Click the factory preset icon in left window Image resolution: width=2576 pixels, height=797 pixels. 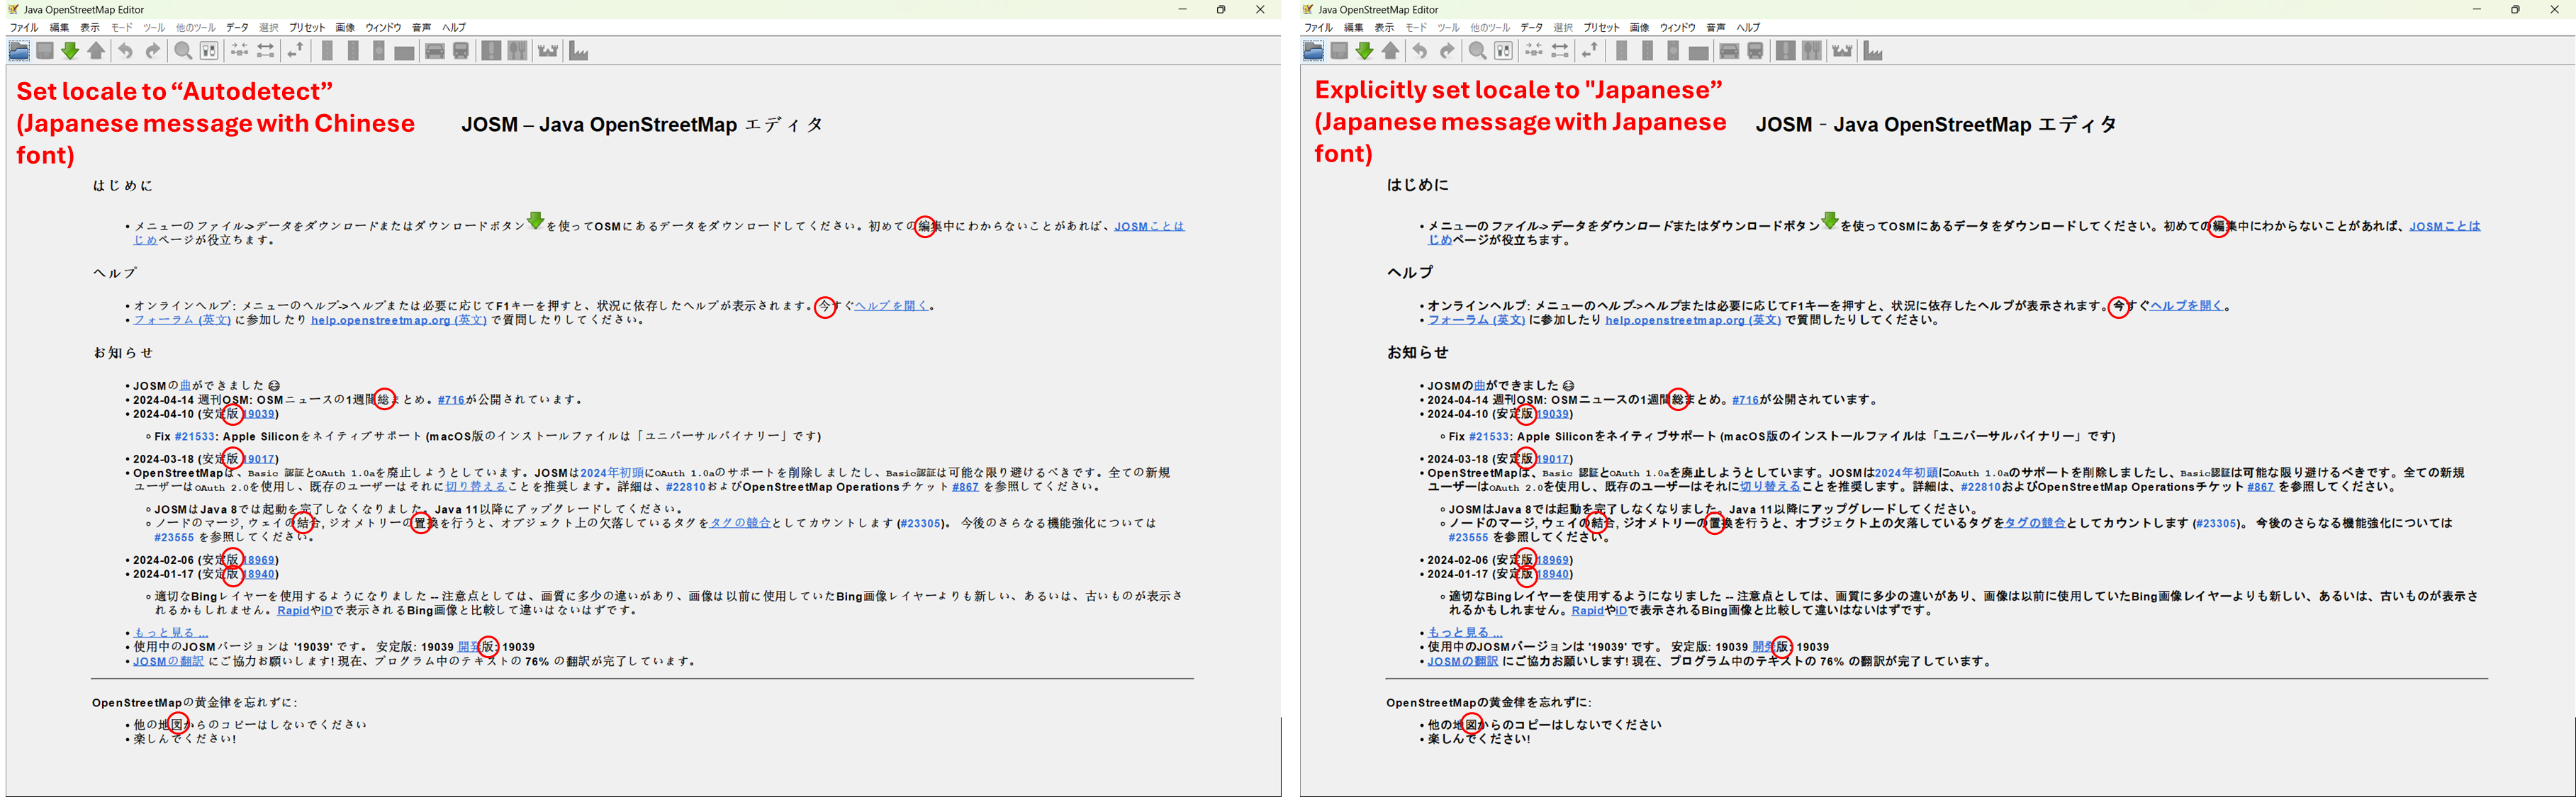coord(579,51)
